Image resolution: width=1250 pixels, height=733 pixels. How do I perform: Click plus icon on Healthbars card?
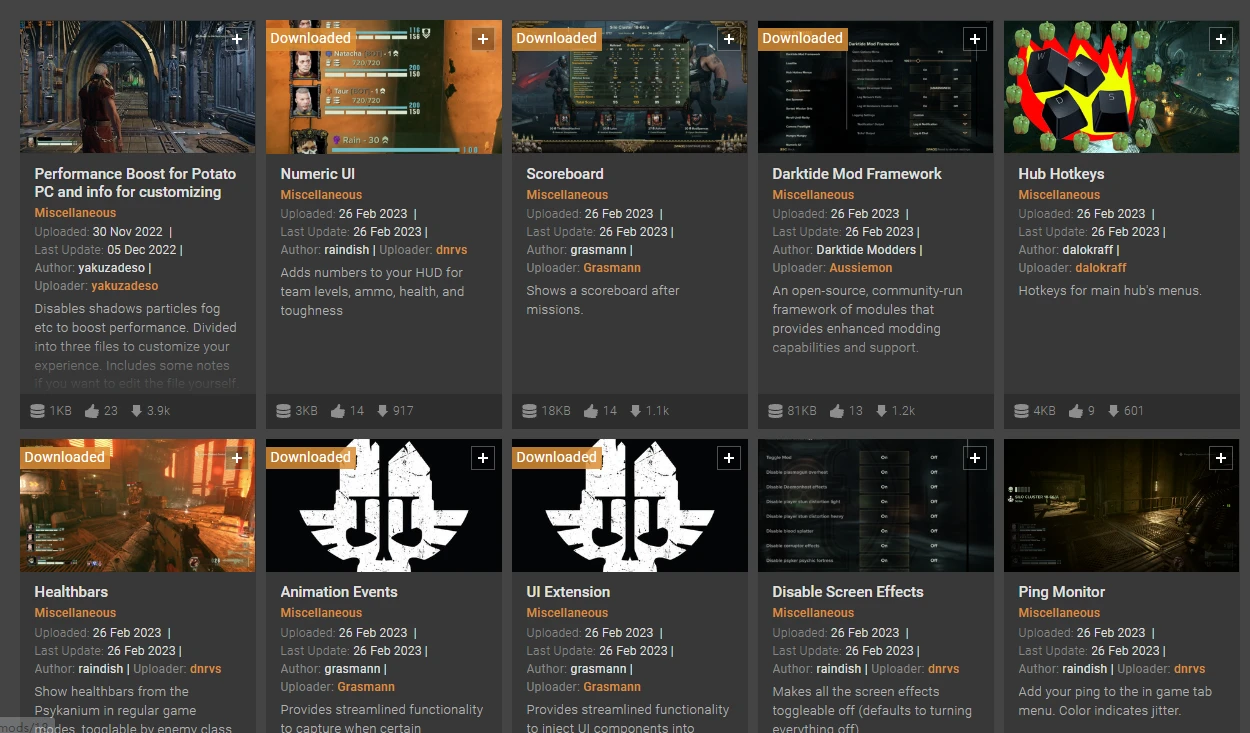pyautogui.click(x=237, y=458)
